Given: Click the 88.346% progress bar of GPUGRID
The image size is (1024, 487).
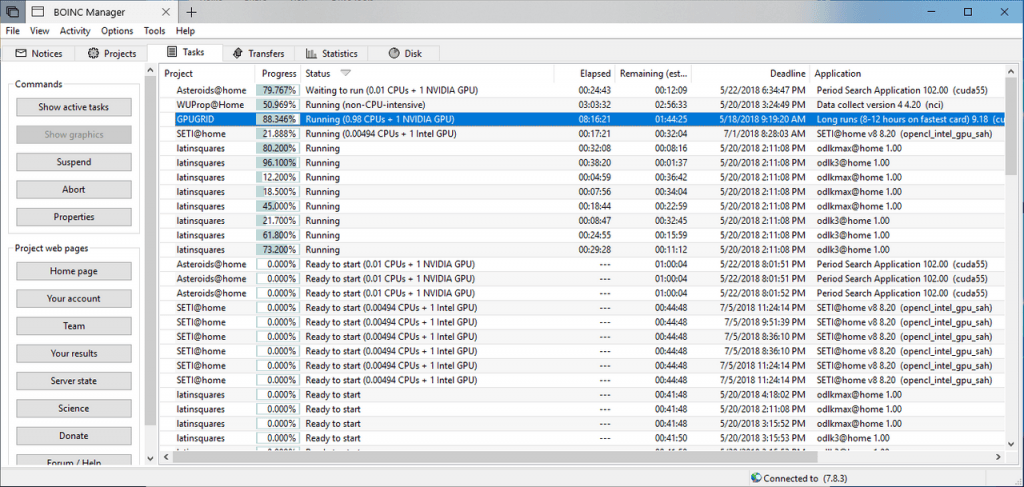Looking at the screenshot, I should [278, 119].
